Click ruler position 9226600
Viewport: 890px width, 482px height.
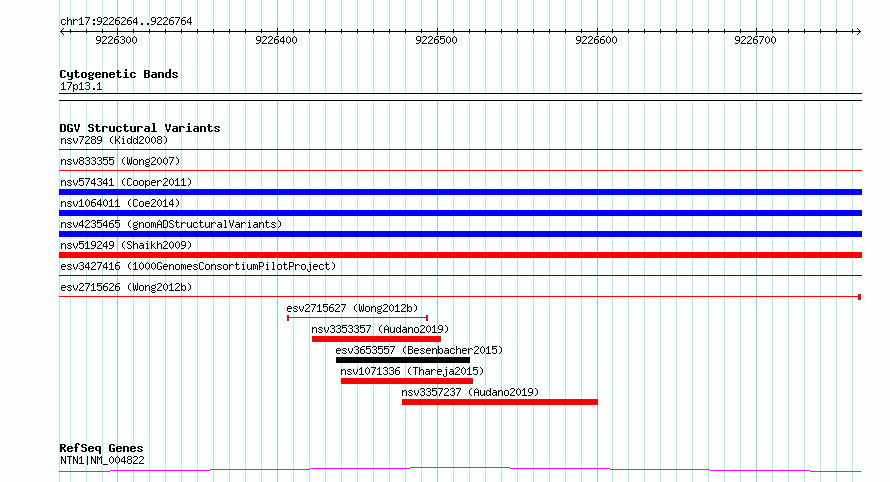point(596,40)
